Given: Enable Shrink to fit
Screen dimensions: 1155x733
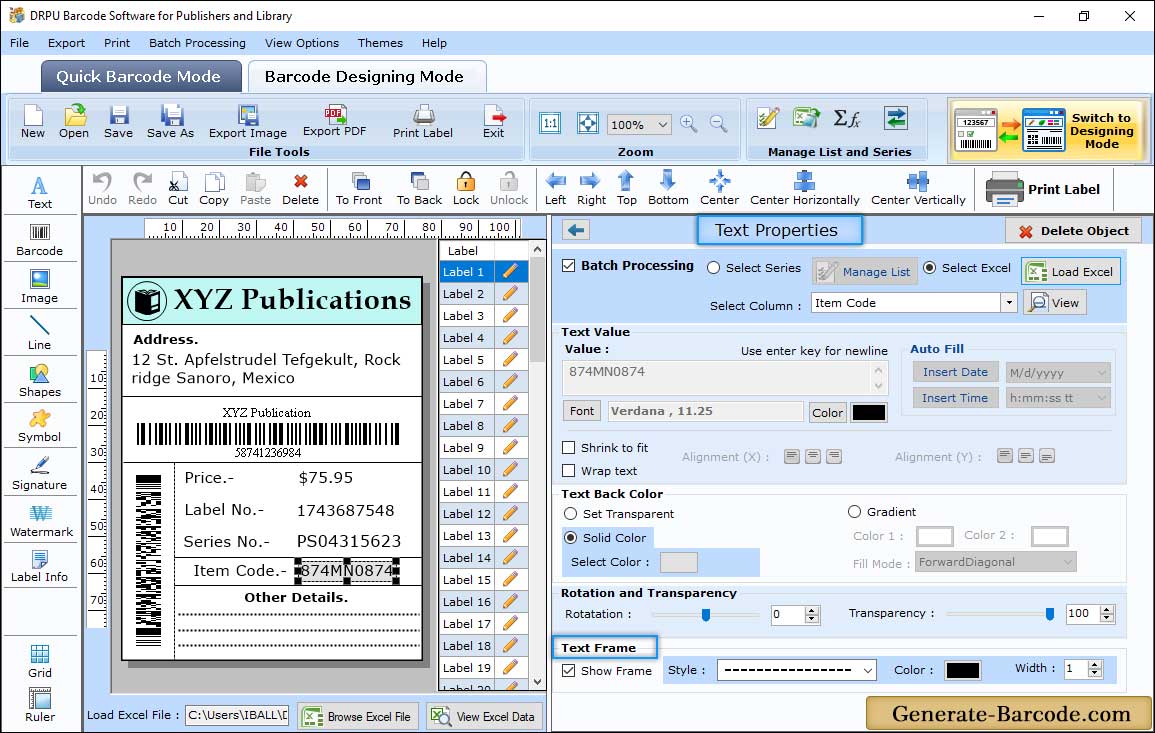Looking at the screenshot, I should (569, 448).
